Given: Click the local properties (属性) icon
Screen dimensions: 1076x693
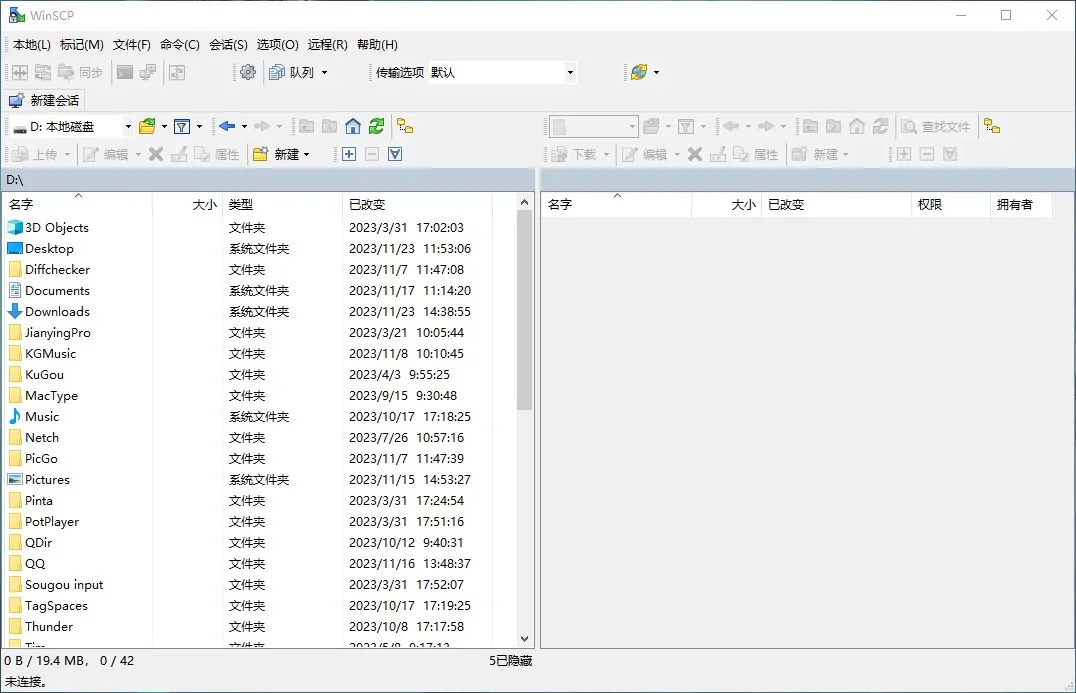Looking at the screenshot, I should click(x=216, y=154).
